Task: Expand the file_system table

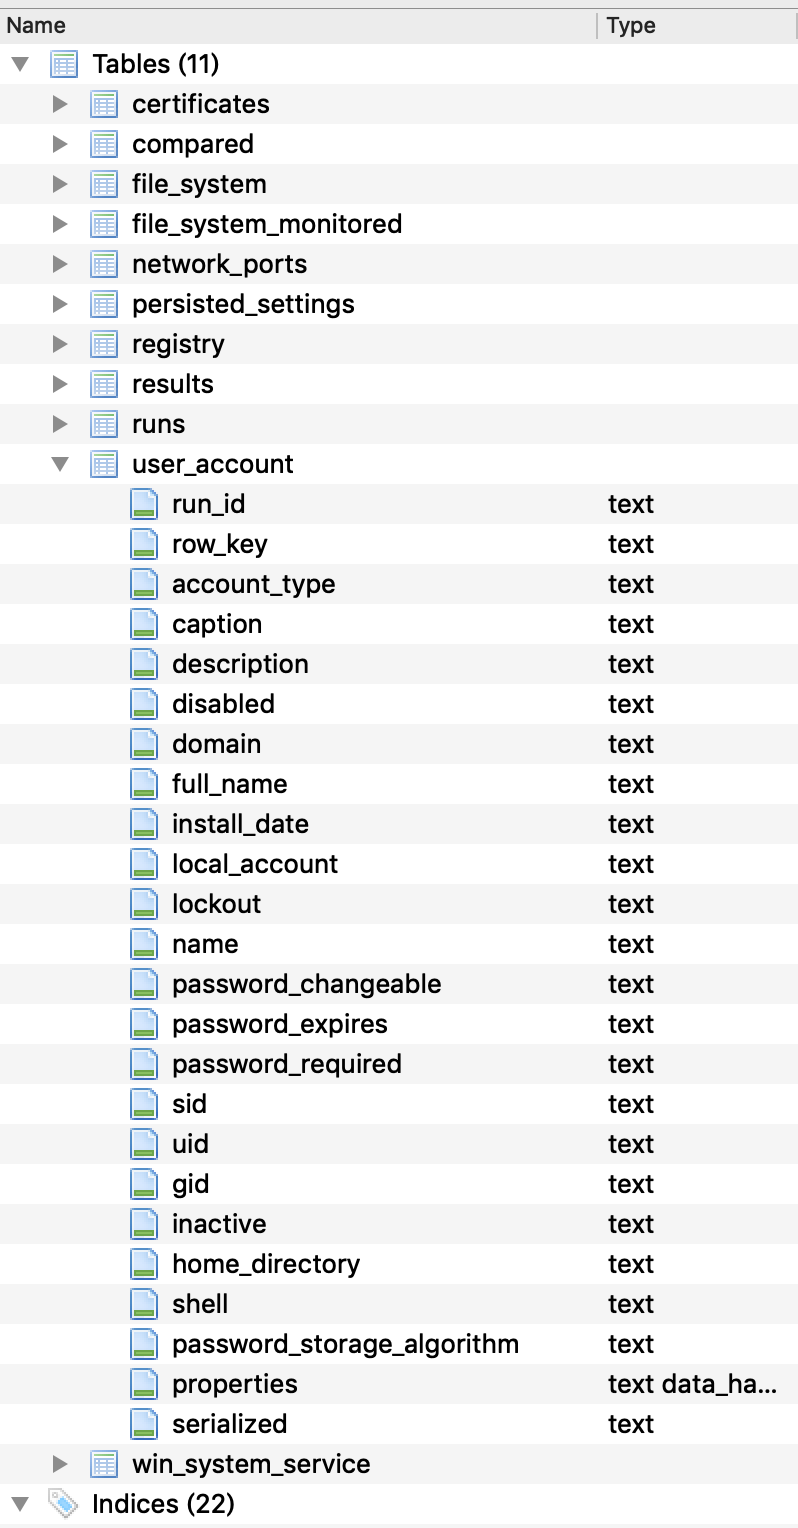Action: [x=60, y=184]
